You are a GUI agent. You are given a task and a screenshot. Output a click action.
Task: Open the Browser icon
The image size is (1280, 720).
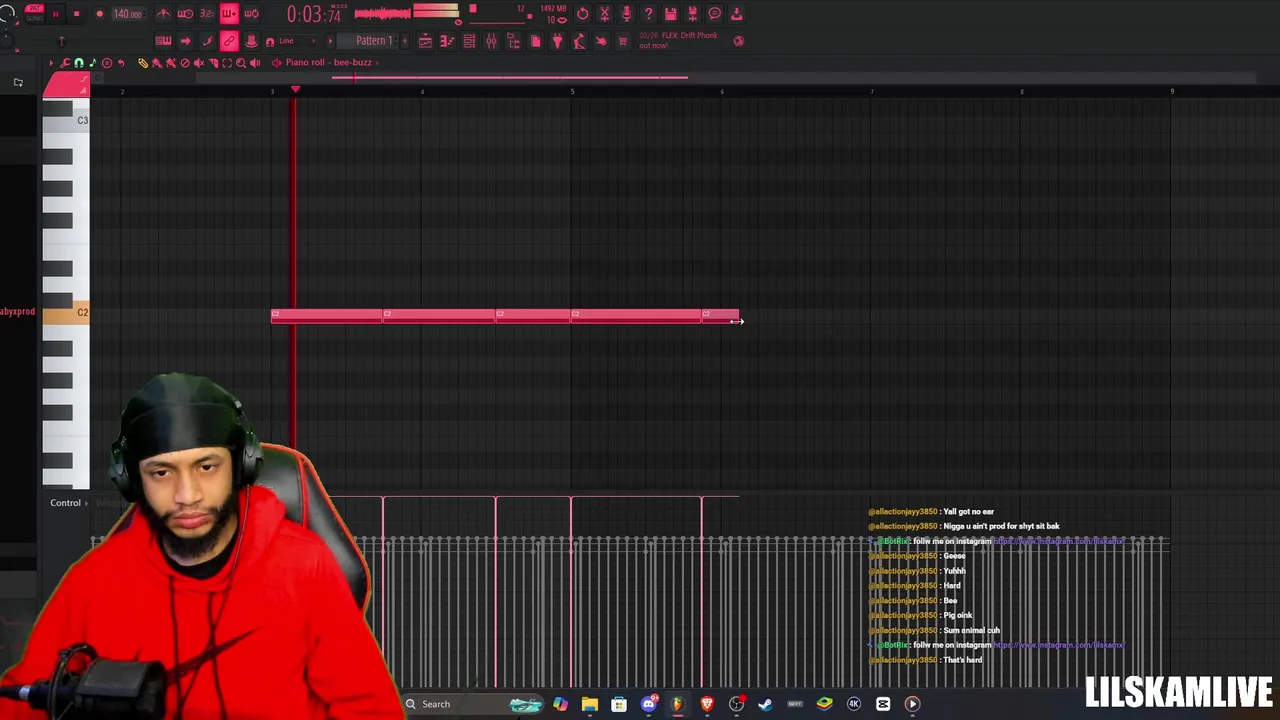coord(513,41)
